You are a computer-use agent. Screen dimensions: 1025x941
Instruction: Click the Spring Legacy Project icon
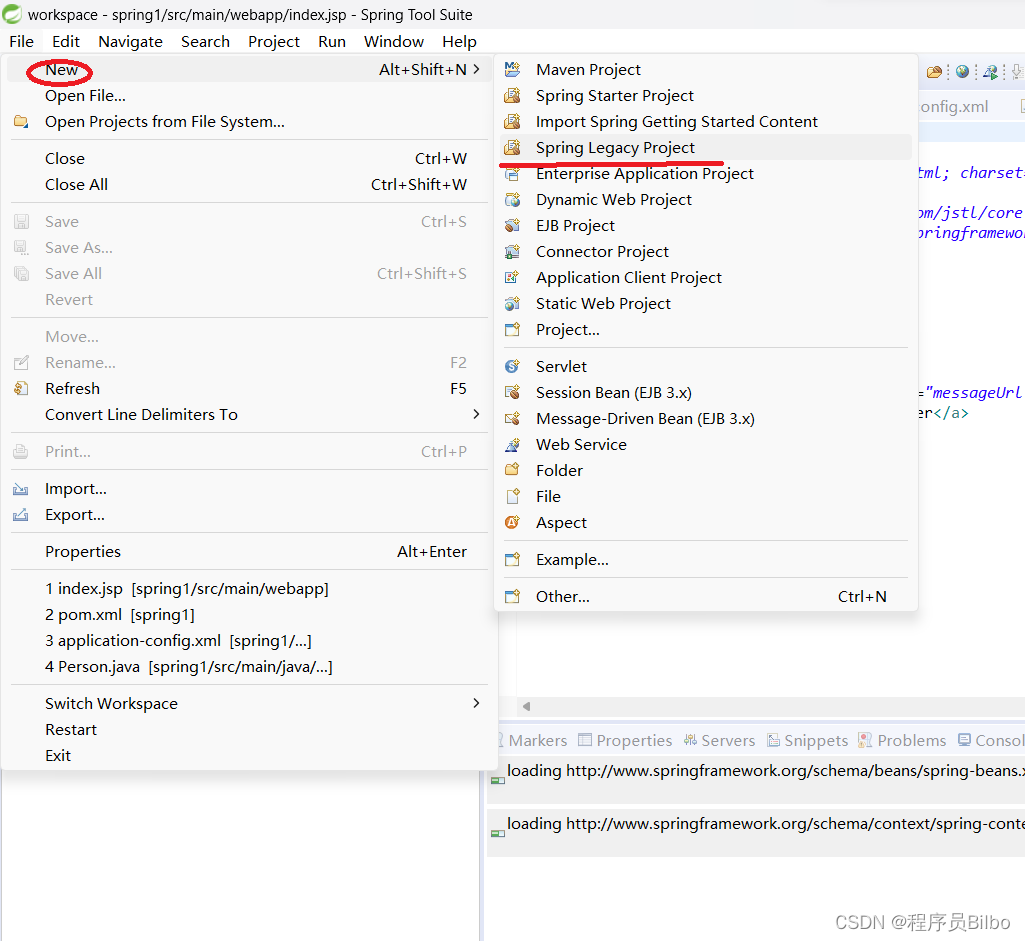pos(512,148)
